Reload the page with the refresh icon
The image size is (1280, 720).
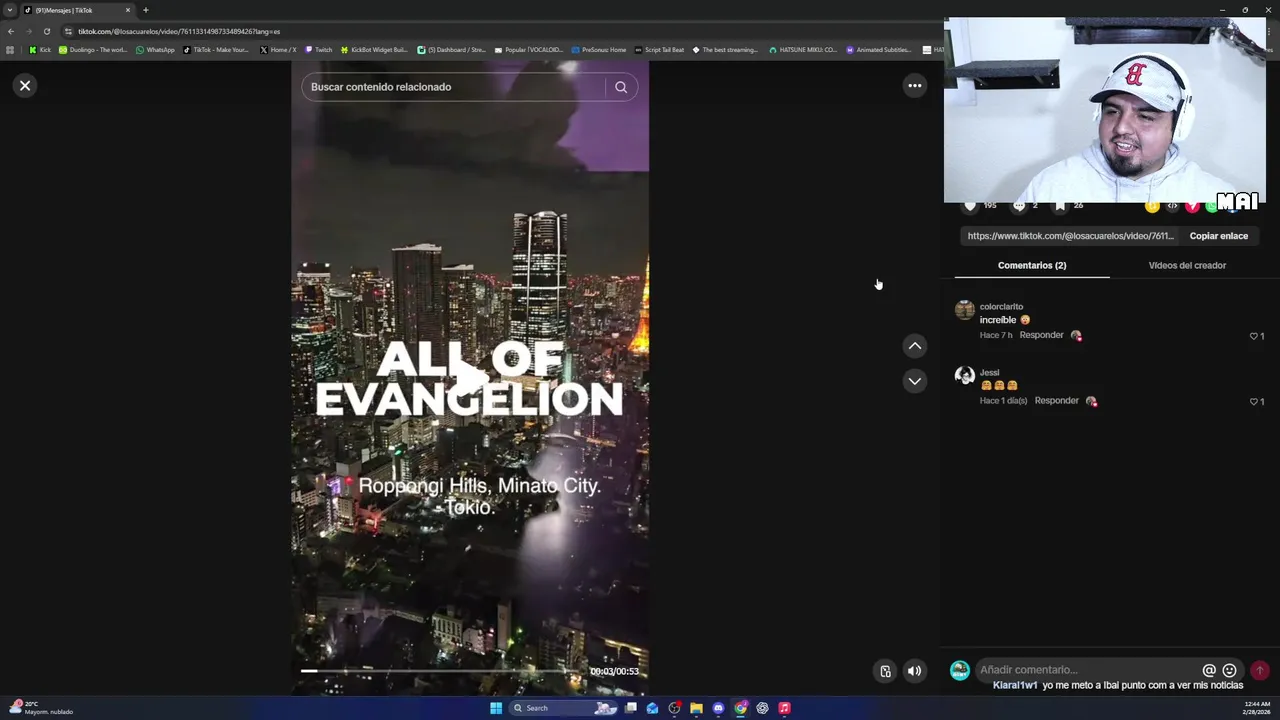46,31
